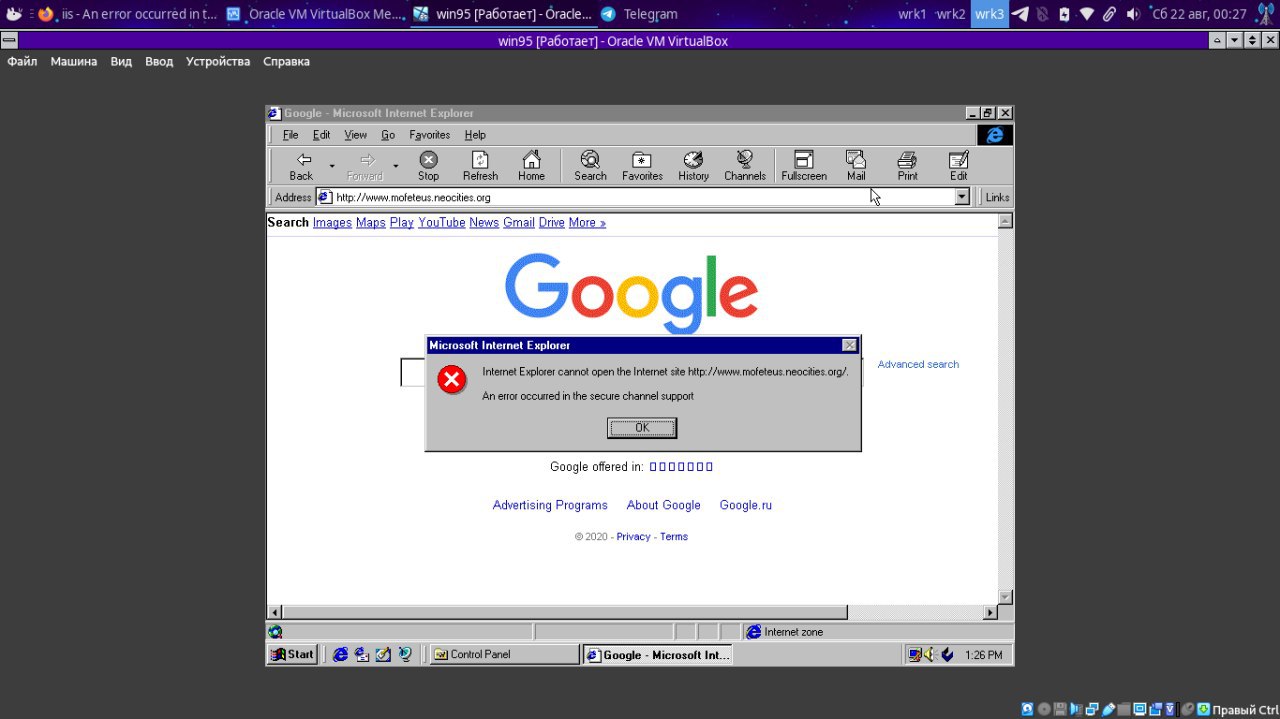1280x719 pixels.
Task: Open the VirtualBox Устройства menu
Action: pos(218,61)
